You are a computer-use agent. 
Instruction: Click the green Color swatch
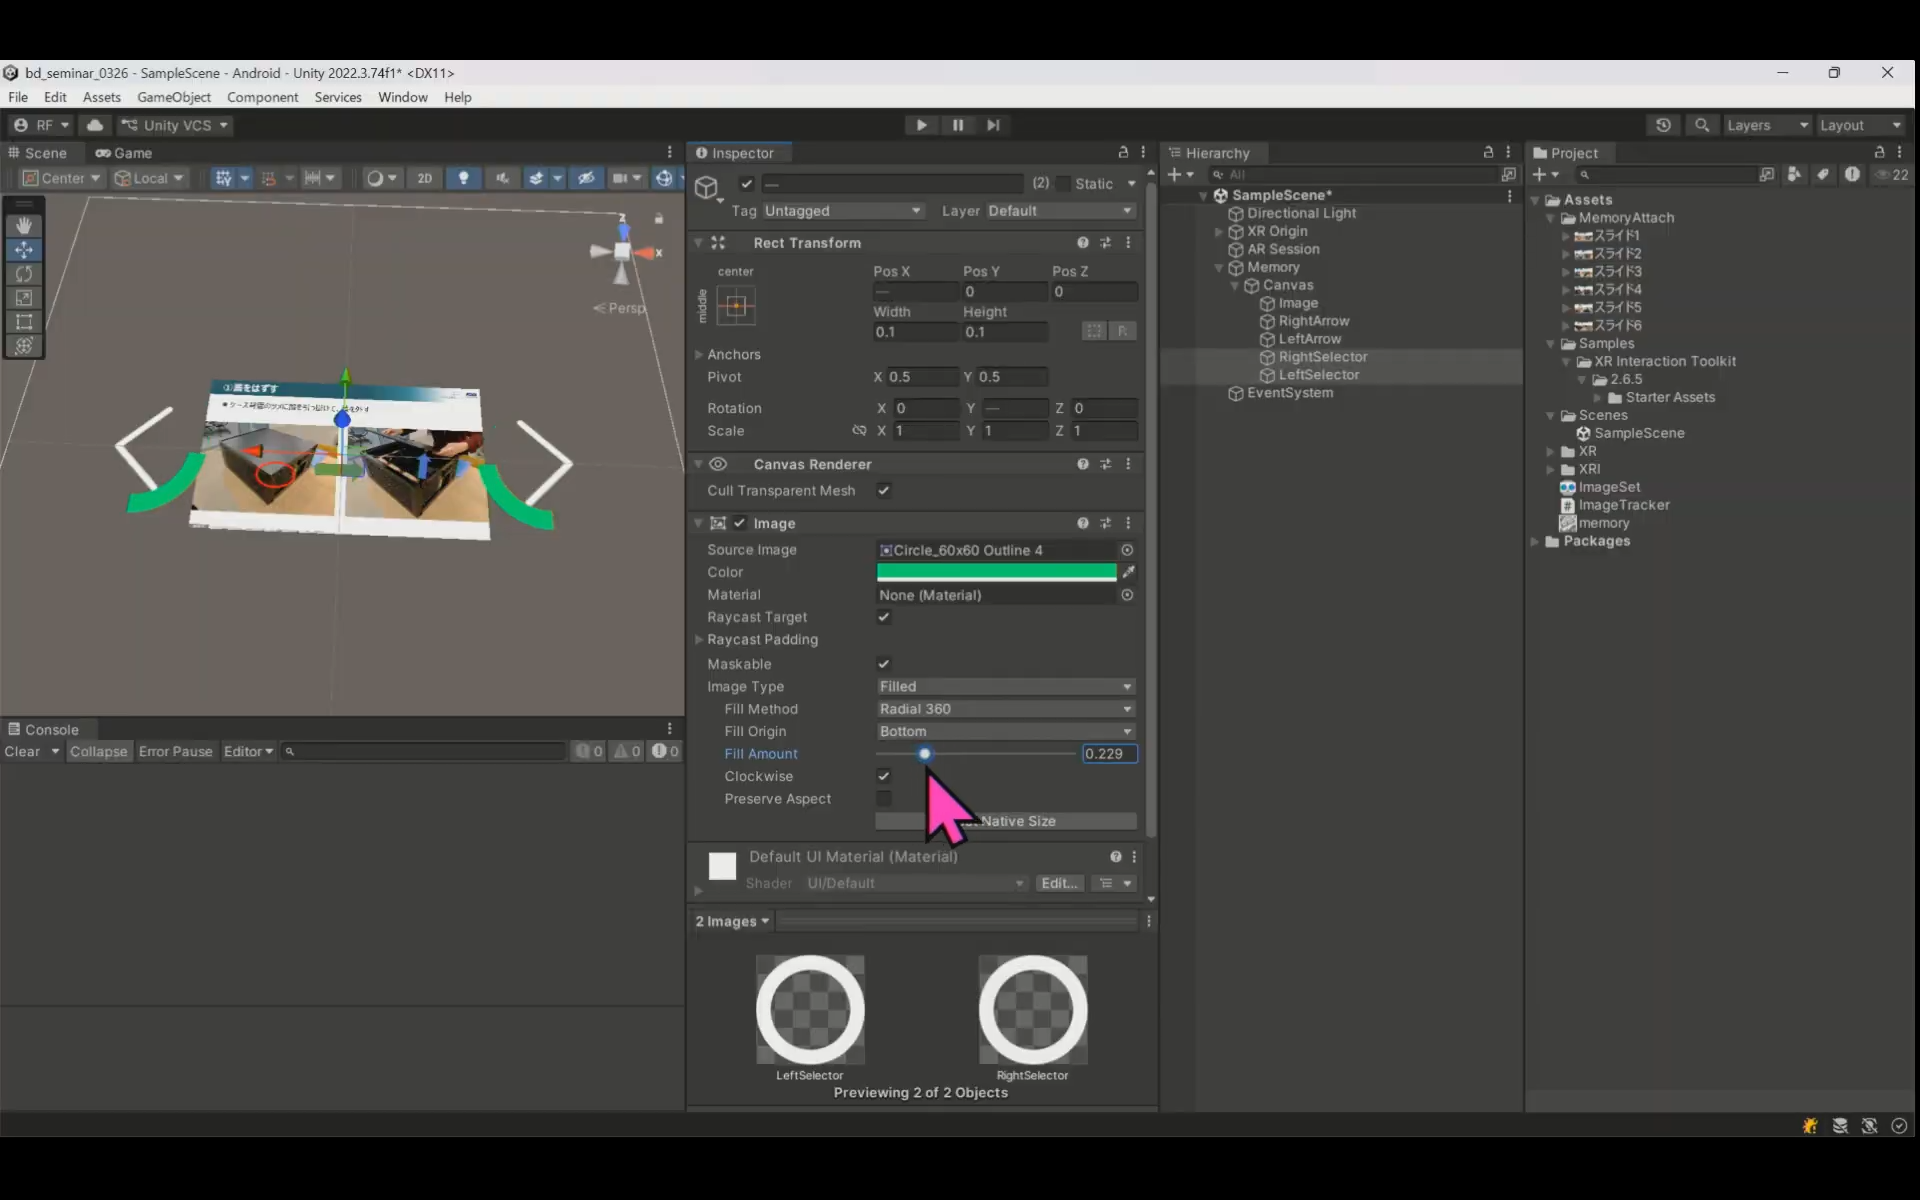tap(996, 572)
